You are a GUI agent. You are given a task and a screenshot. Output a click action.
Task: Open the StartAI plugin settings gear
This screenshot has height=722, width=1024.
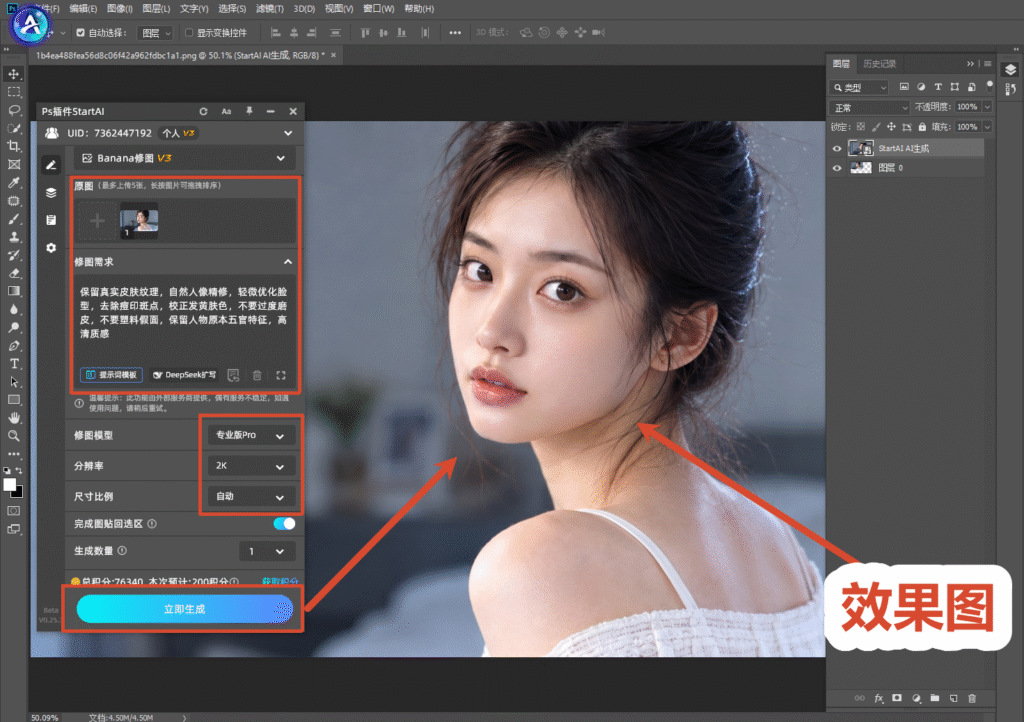pos(51,247)
